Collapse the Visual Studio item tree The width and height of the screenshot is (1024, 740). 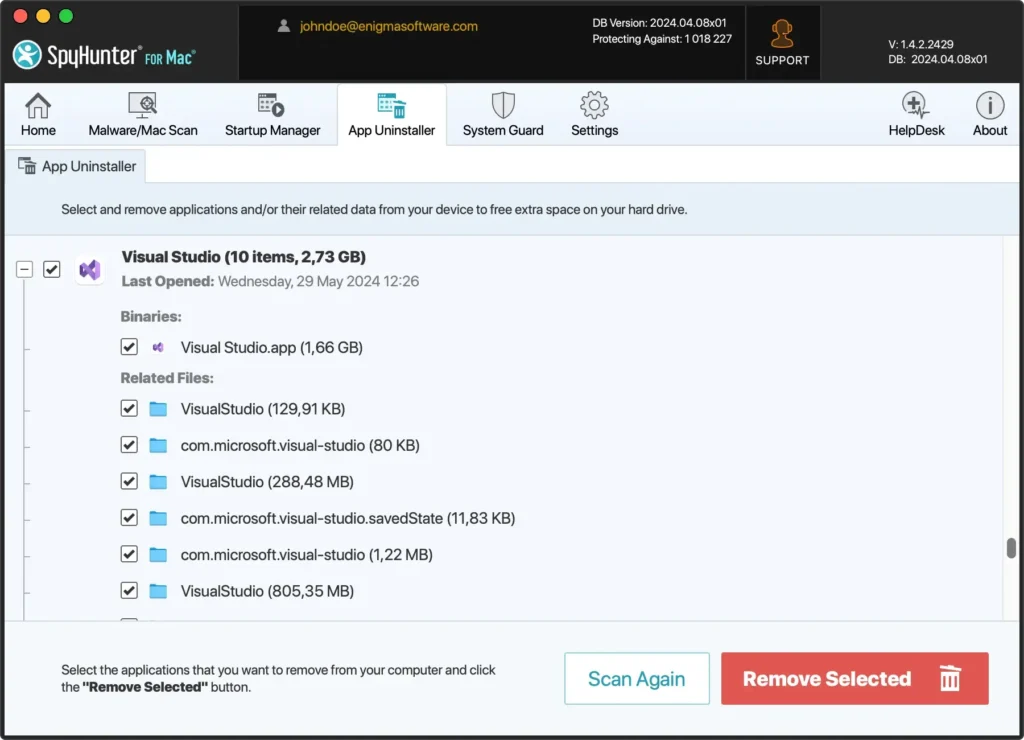24,269
